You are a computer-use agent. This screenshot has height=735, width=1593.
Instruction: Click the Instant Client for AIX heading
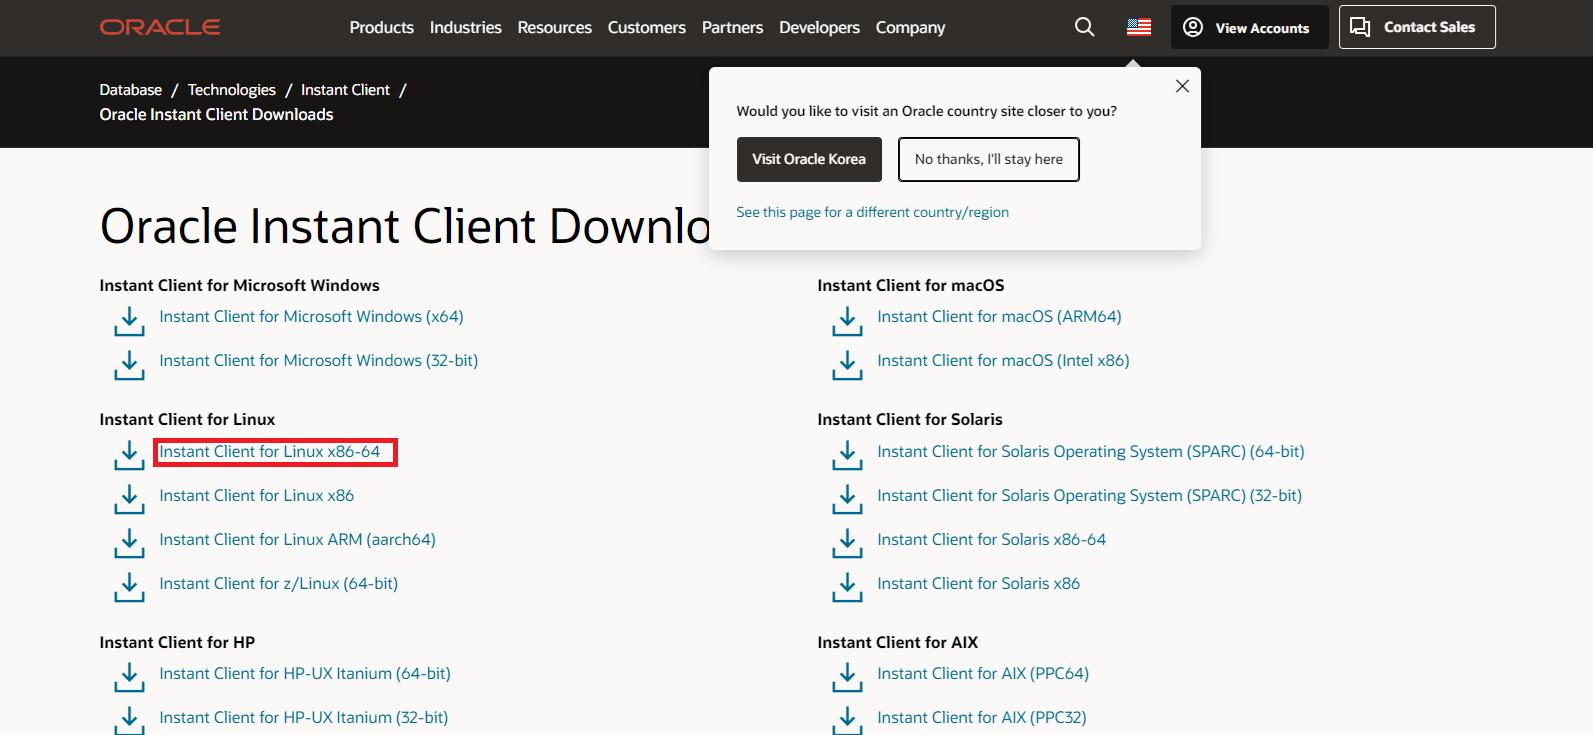pyautogui.click(x=897, y=642)
